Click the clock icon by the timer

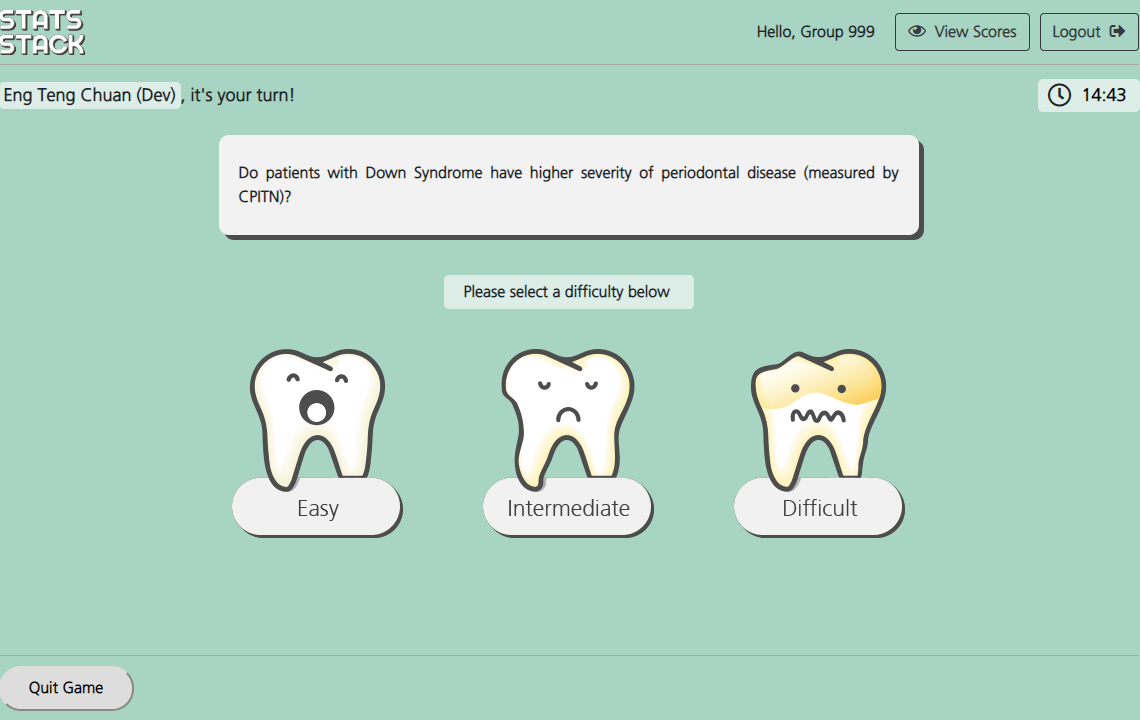coord(1058,95)
